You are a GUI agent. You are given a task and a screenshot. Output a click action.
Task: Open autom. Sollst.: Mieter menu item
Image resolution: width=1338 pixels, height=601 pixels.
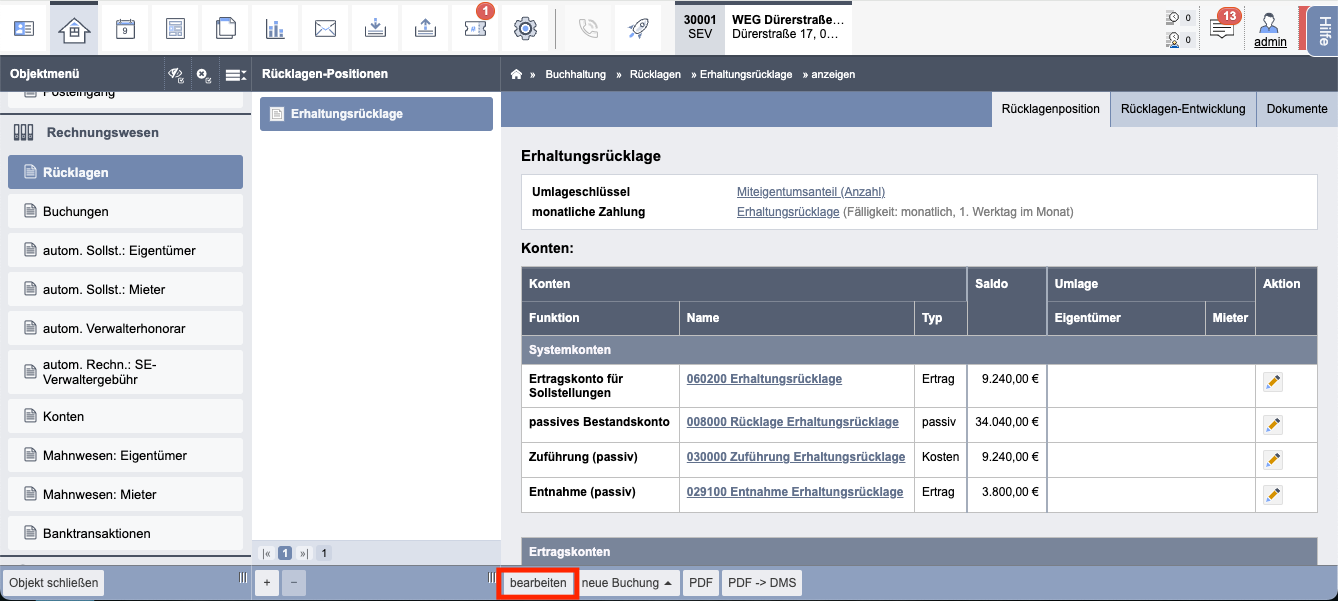[x=125, y=289]
